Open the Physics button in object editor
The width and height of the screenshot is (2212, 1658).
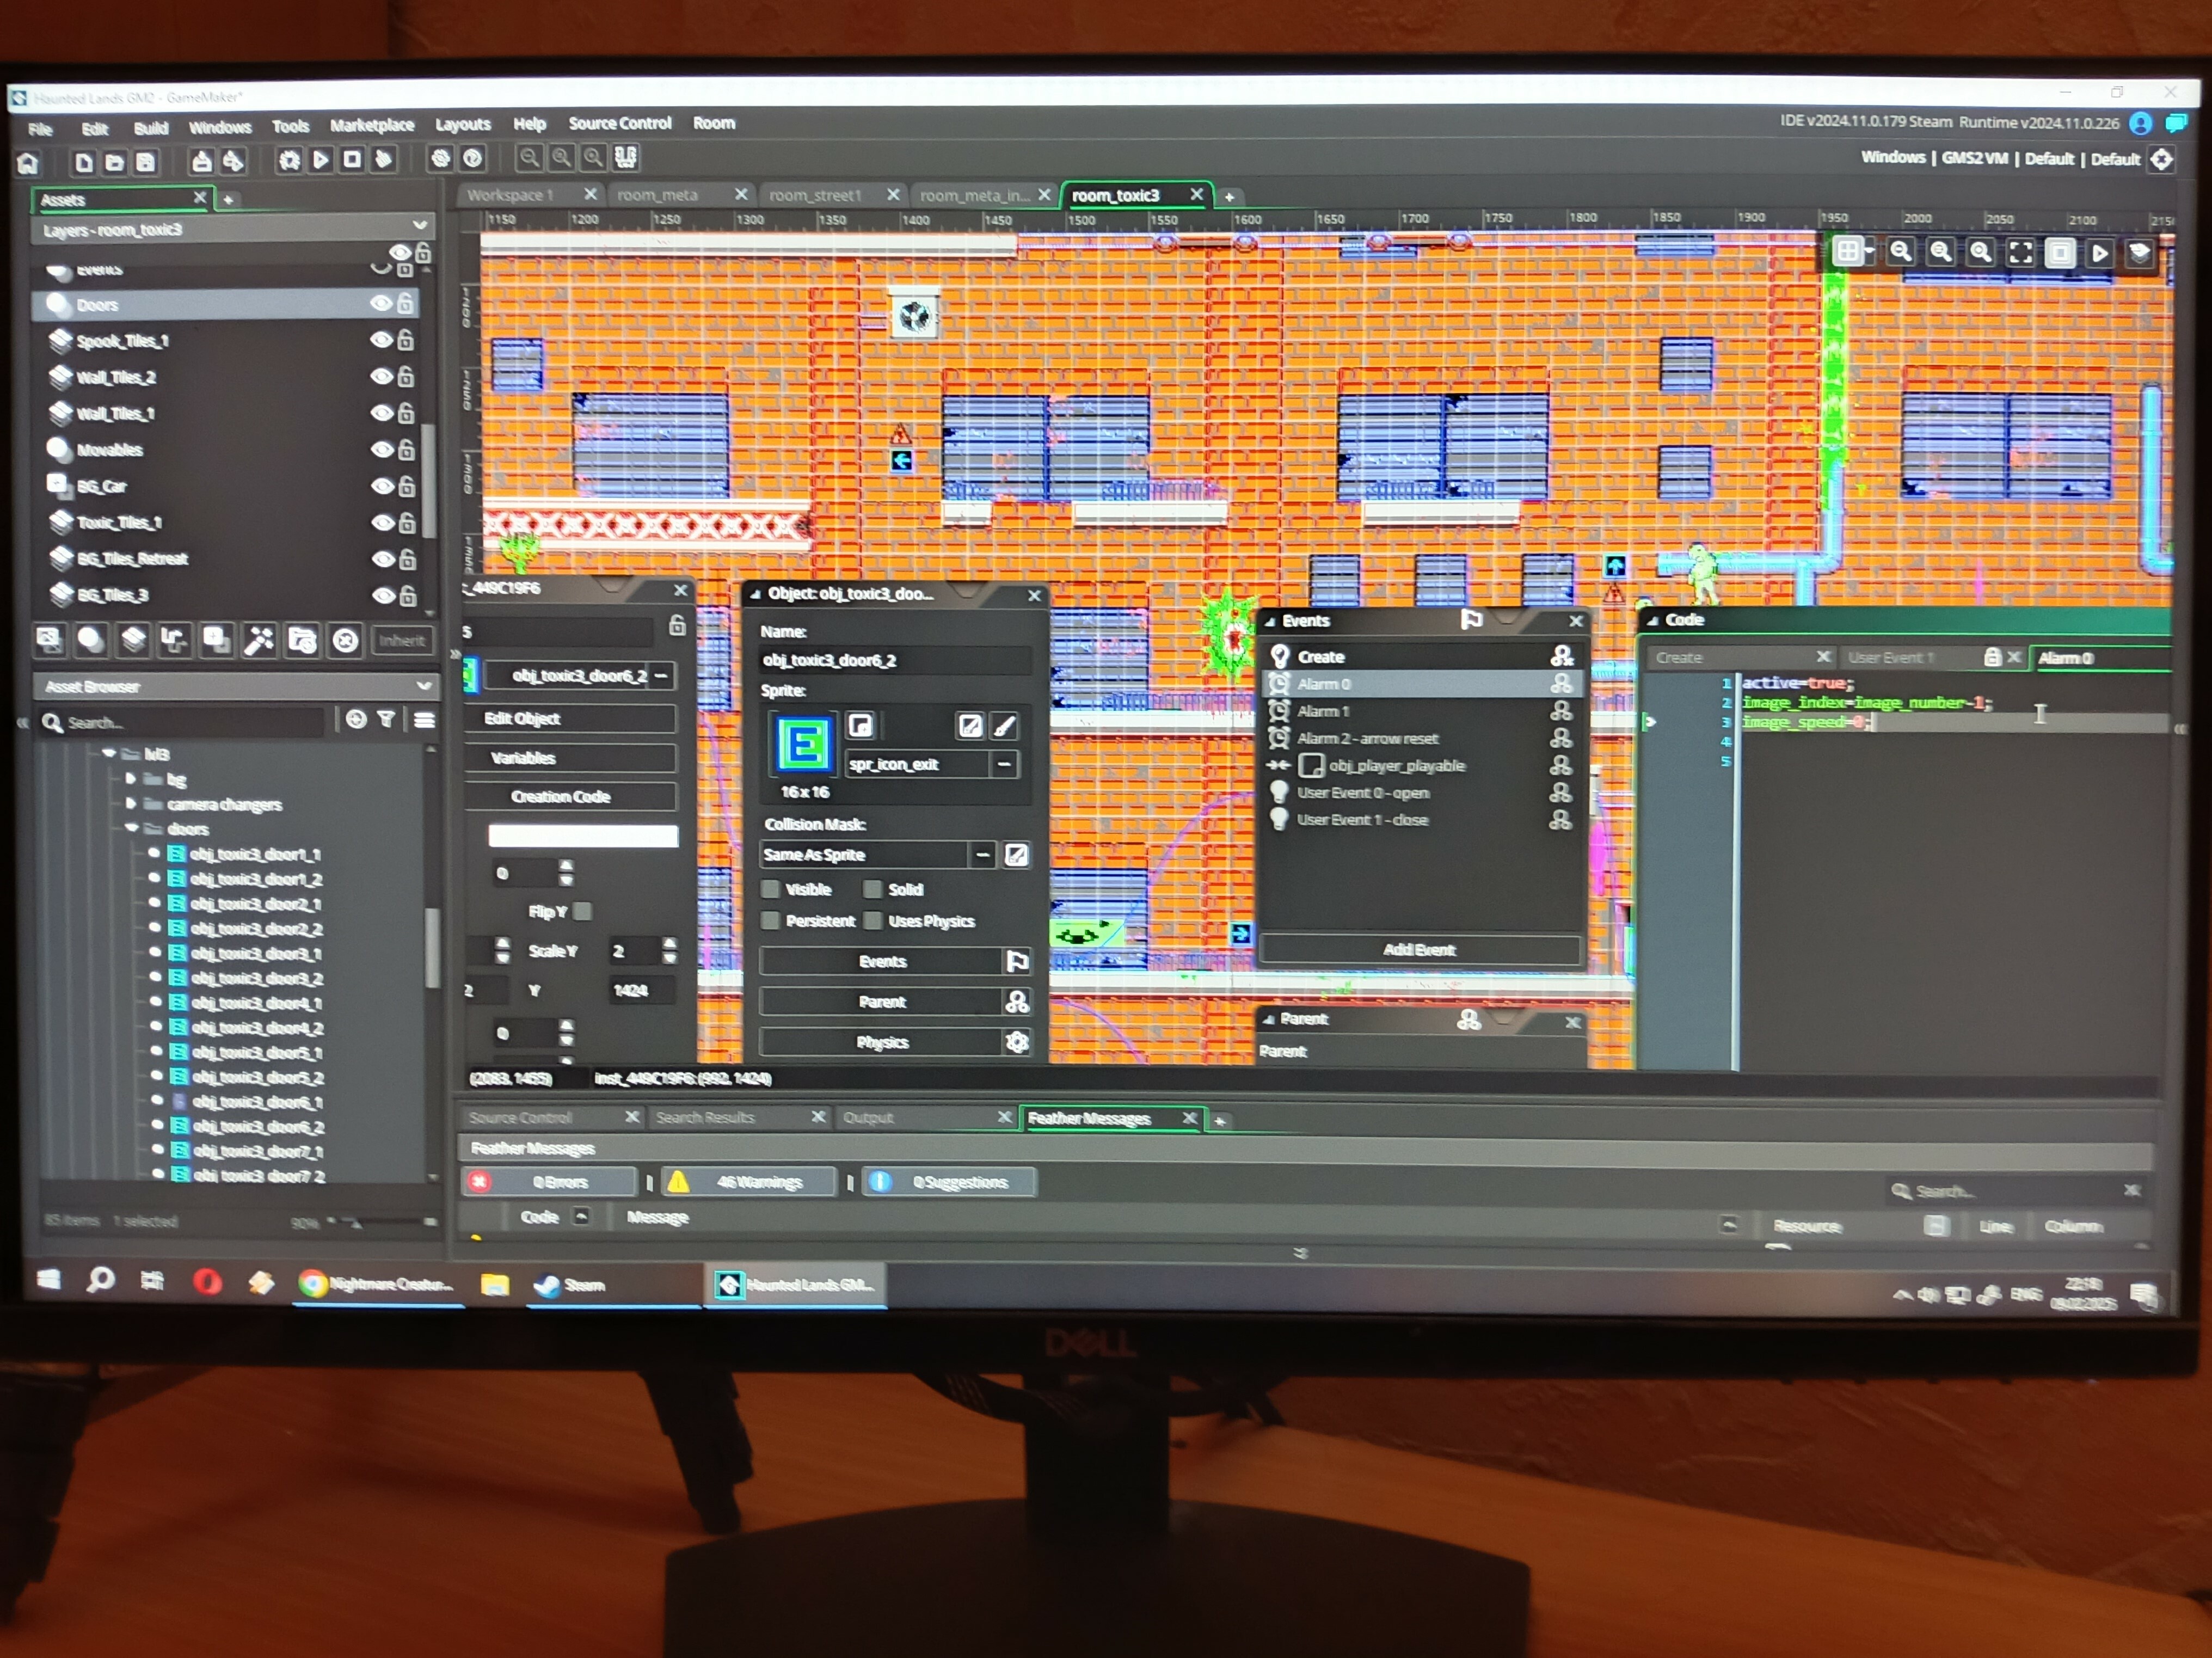894,1042
